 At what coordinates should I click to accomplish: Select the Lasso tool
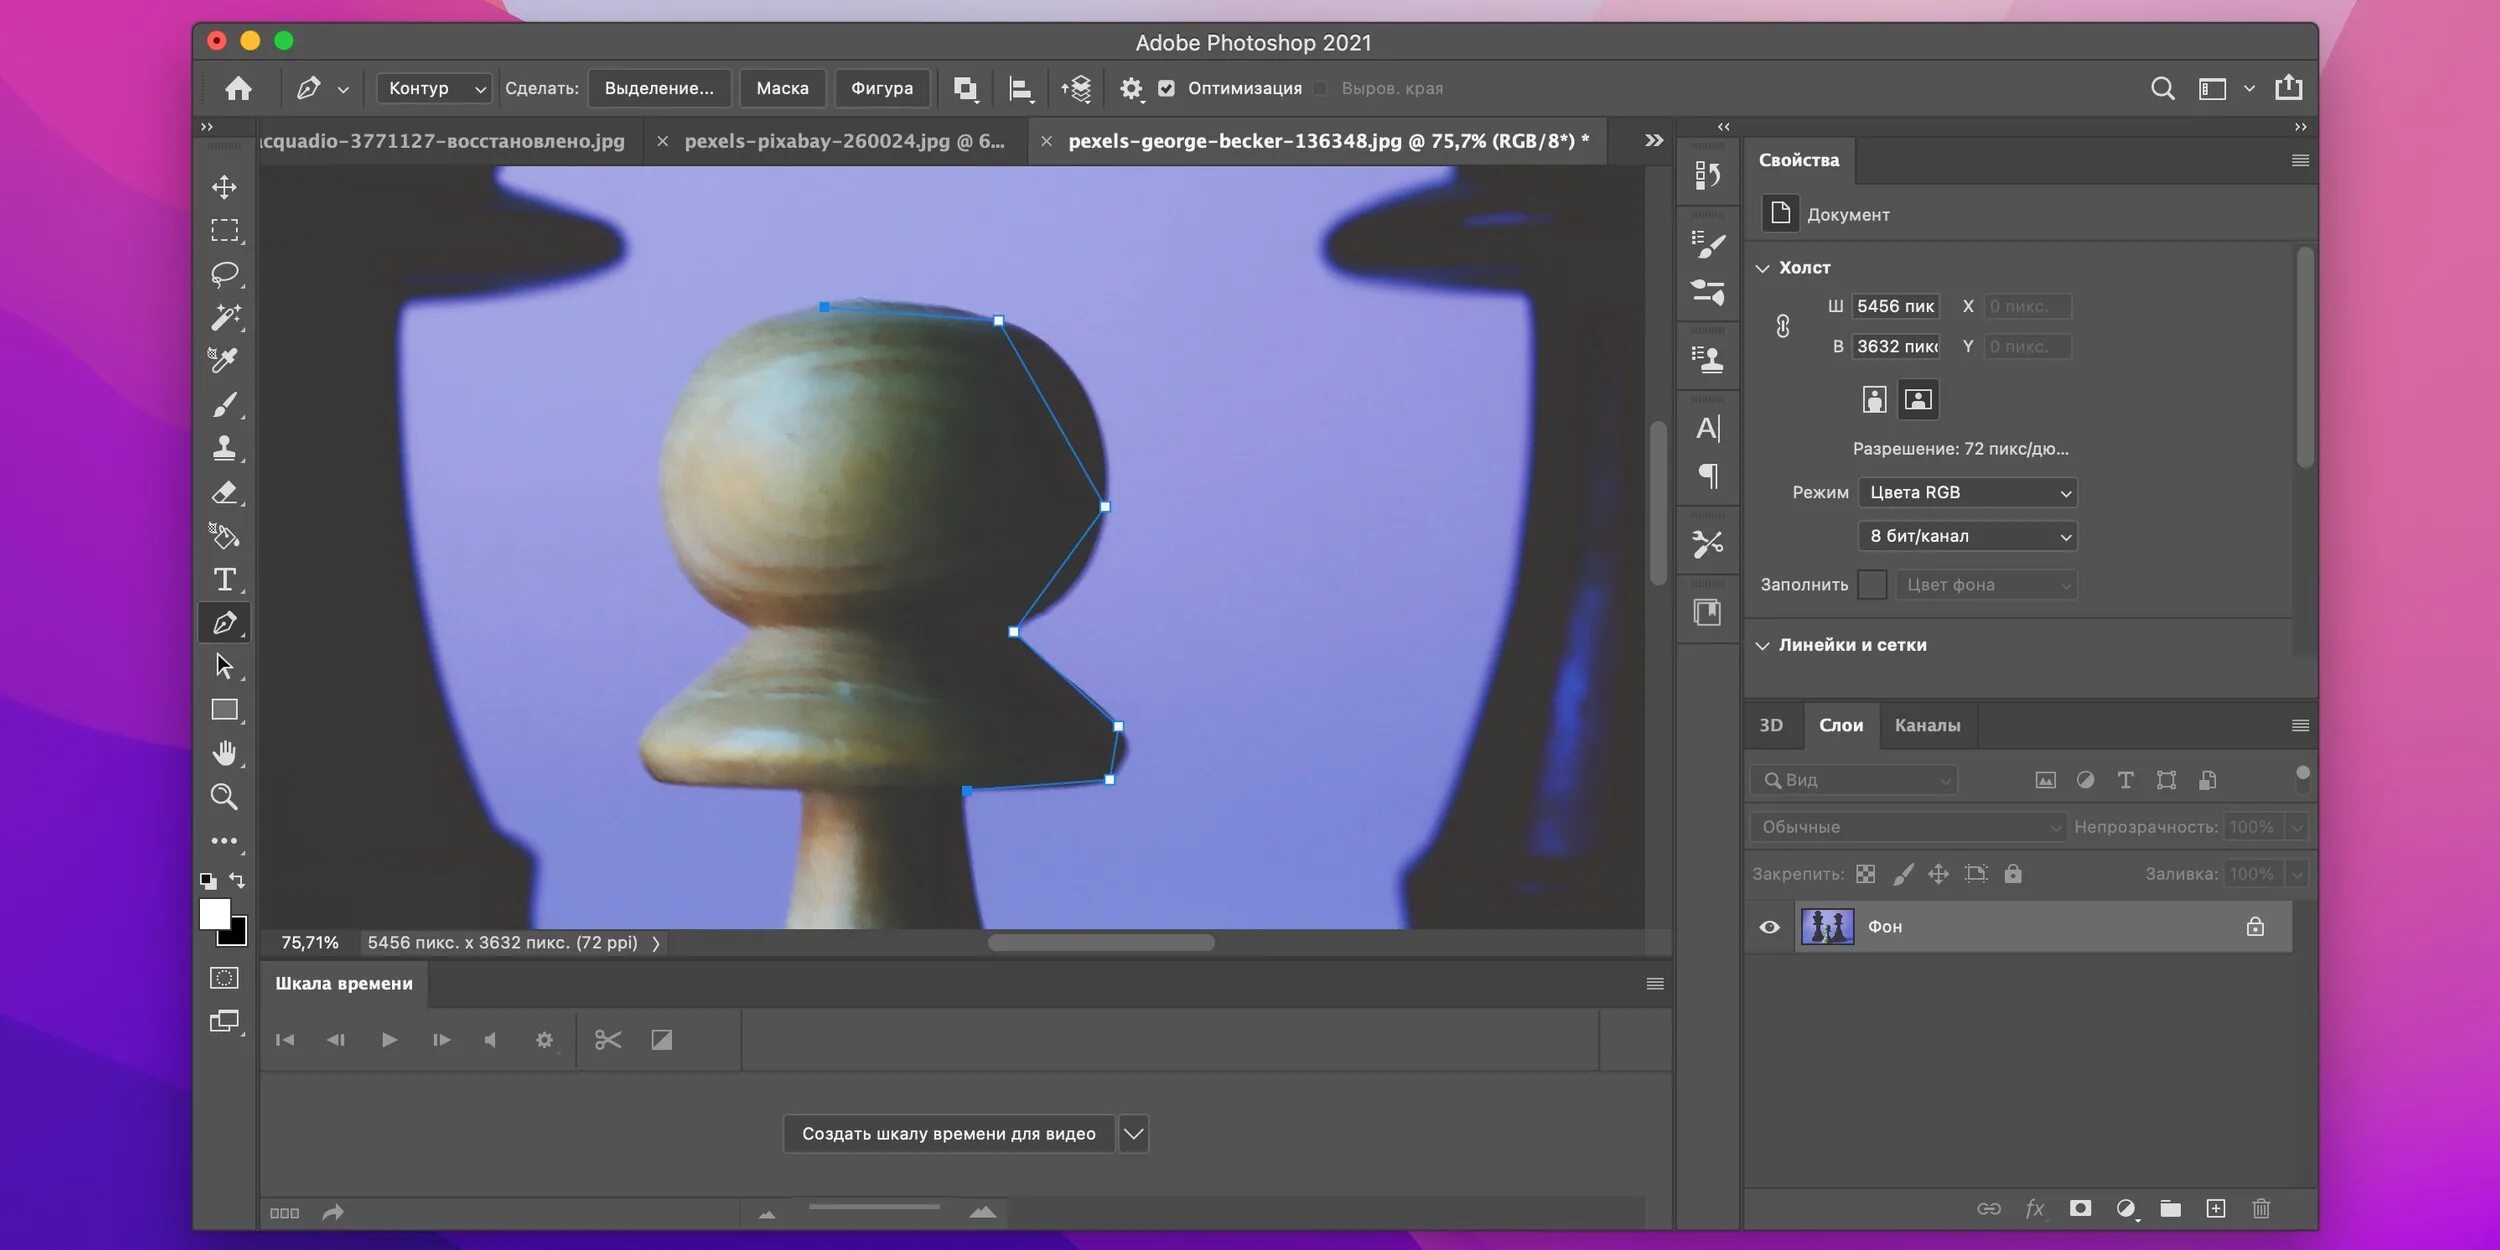pos(224,274)
